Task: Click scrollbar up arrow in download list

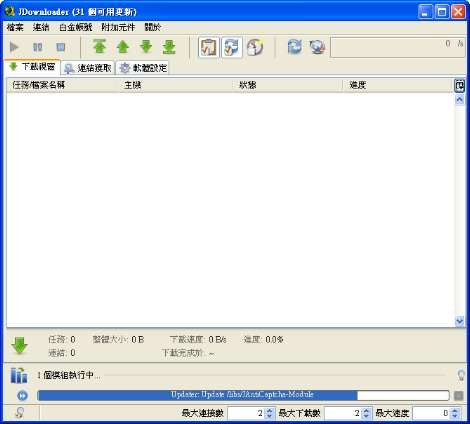Action: [x=459, y=100]
